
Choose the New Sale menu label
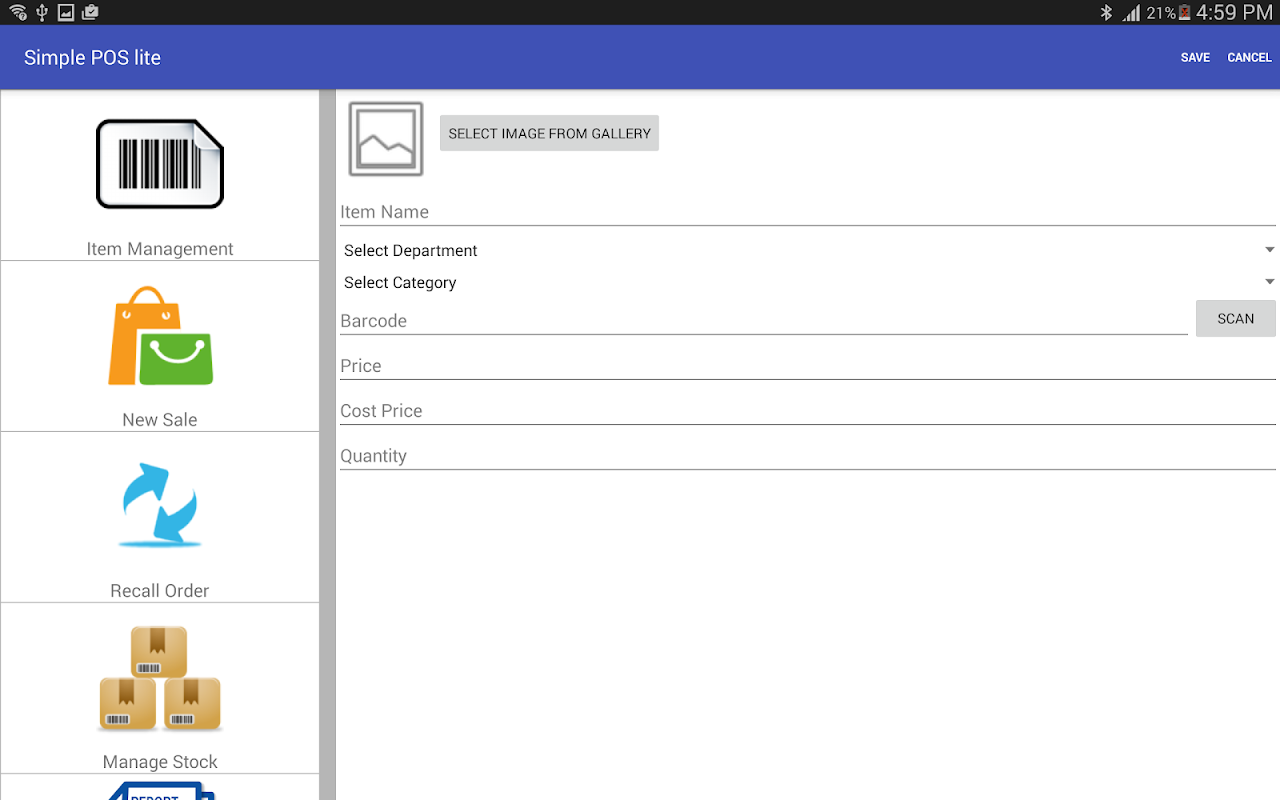pos(160,420)
